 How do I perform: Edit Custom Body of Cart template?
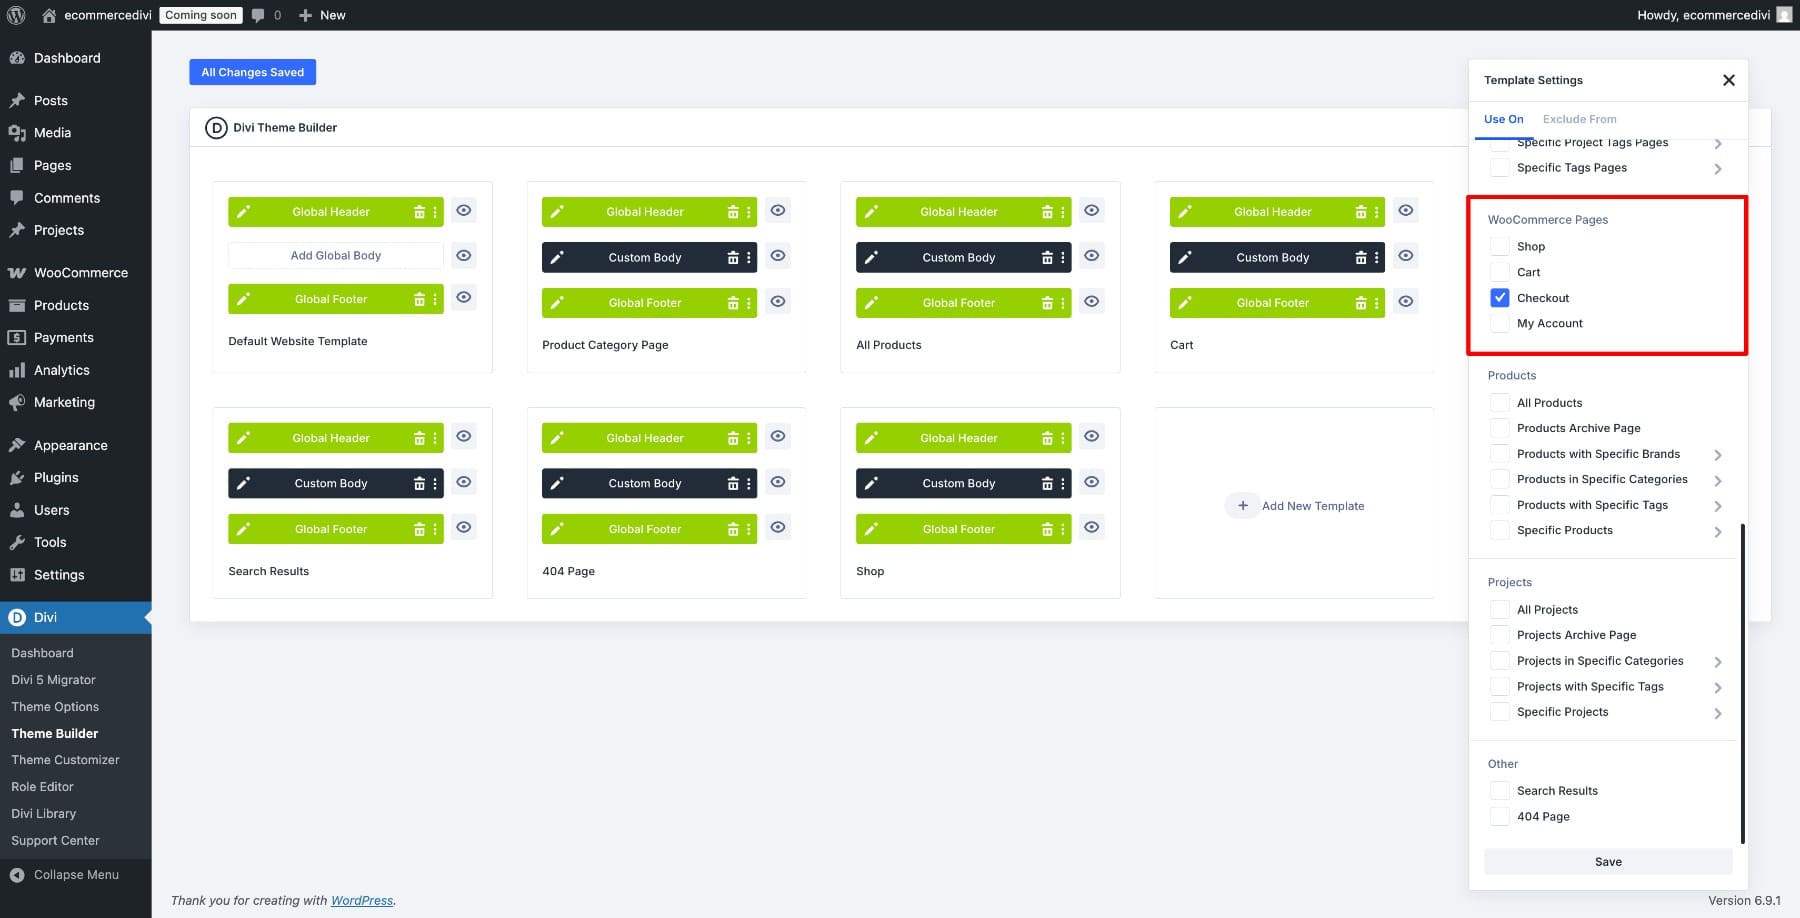tap(1185, 258)
